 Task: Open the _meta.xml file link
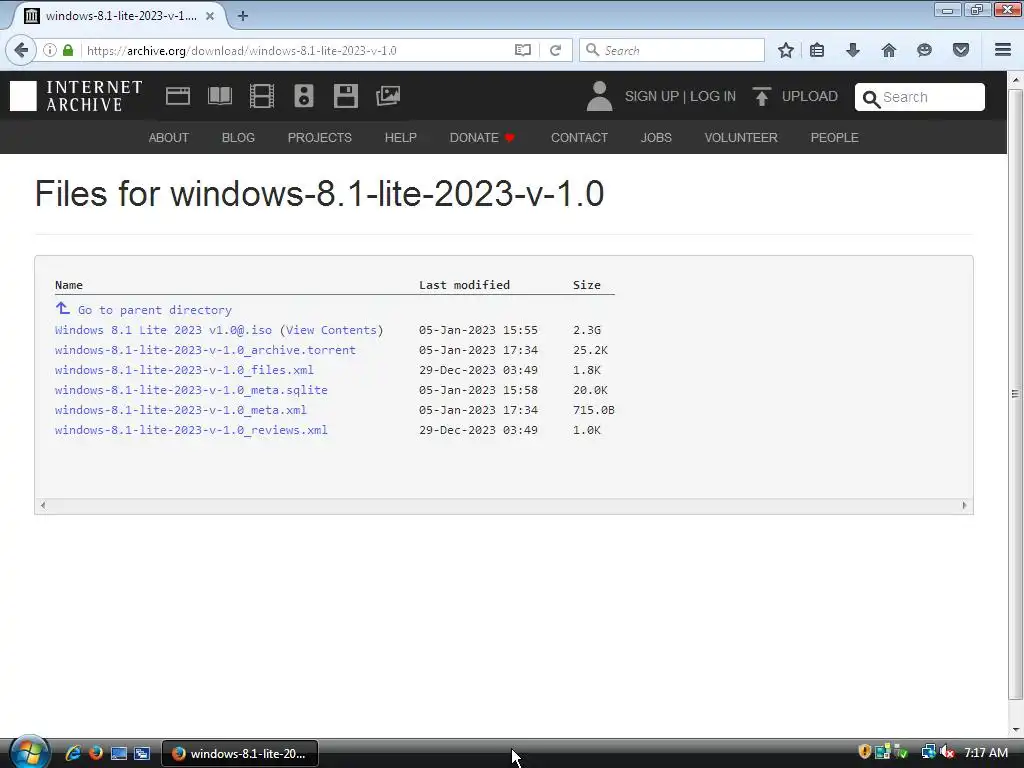[181, 410]
